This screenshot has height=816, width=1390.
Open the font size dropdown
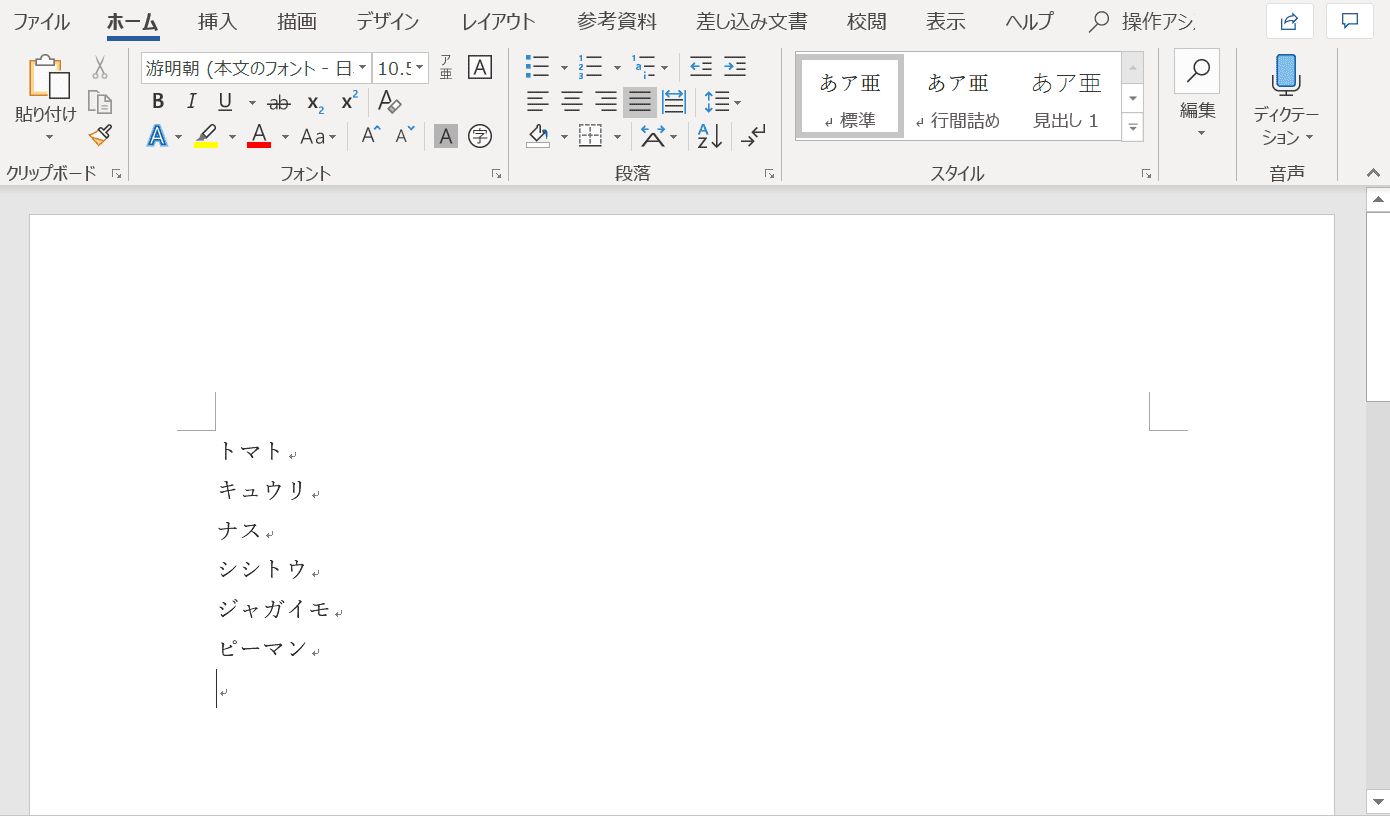[x=419, y=68]
